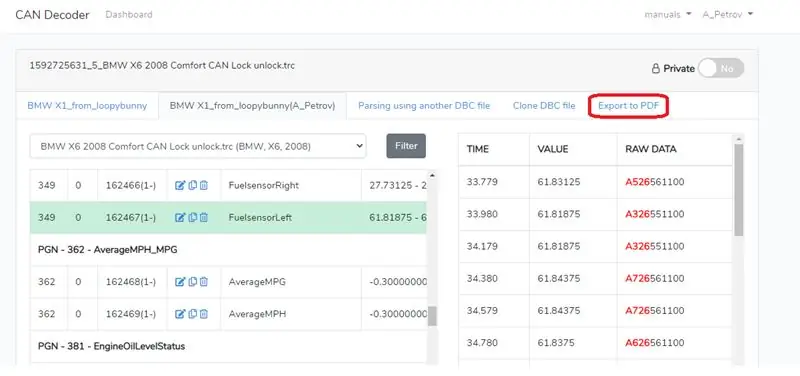Delete the FuelsensorLeft signal
800x376 pixels.
pyautogui.click(x=204, y=218)
